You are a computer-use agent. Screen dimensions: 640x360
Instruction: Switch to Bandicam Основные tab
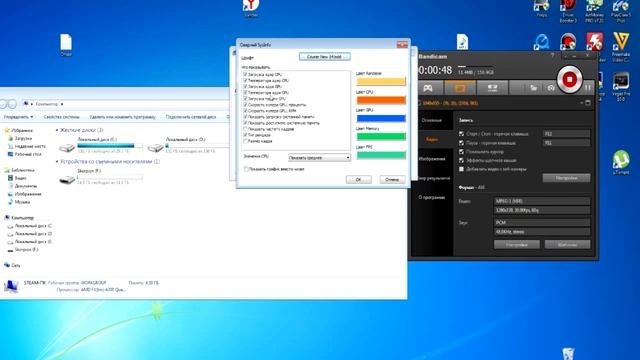[x=432, y=120]
